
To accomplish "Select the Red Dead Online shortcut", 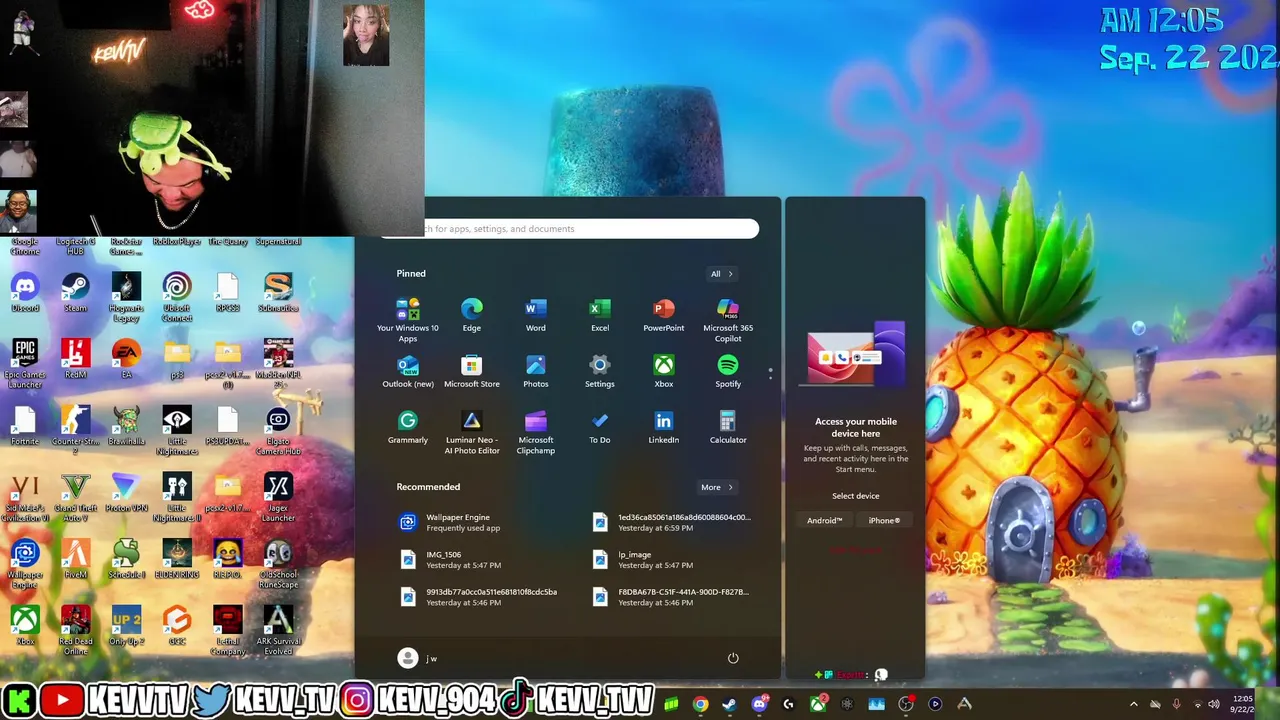I will pos(75,630).
